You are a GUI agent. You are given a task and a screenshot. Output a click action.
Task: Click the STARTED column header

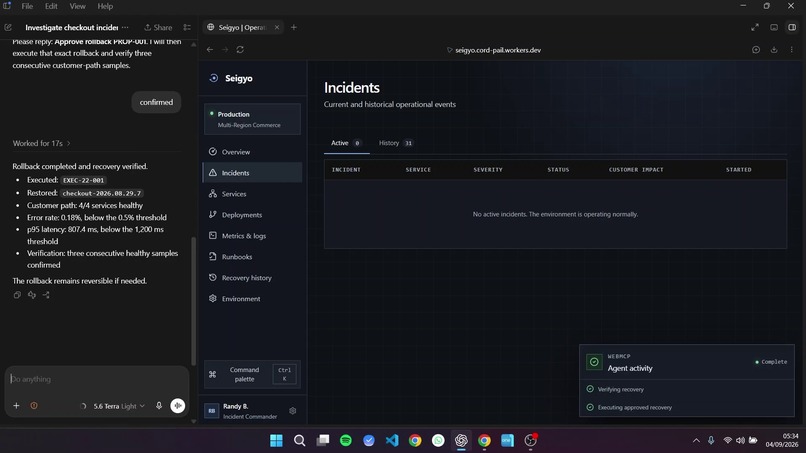point(739,170)
